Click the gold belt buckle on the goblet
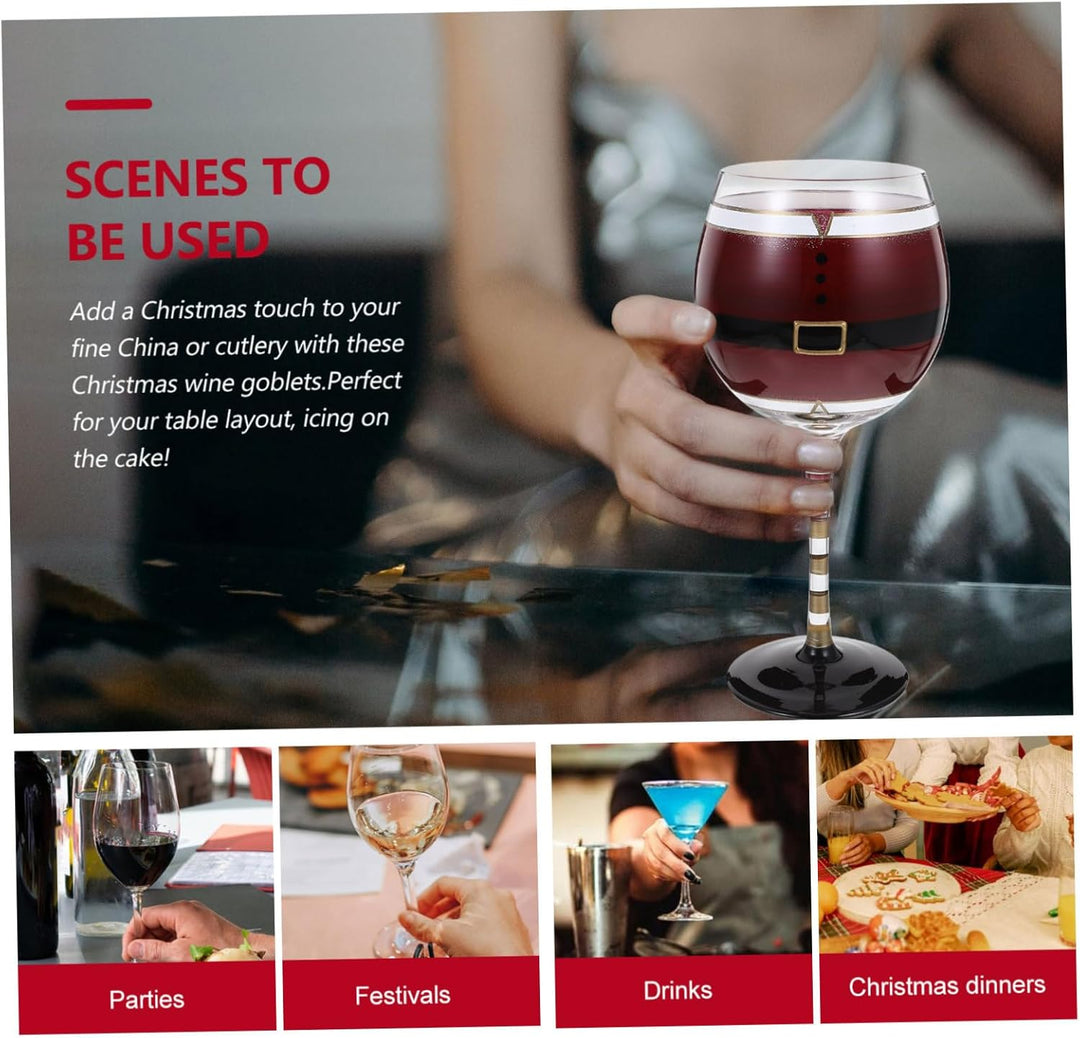 [x=819, y=338]
